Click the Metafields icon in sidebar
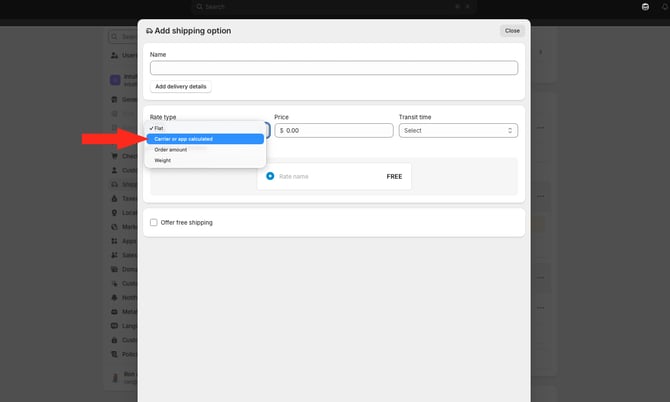Image resolution: width=670 pixels, height=402 pixels. click(114, 311)
